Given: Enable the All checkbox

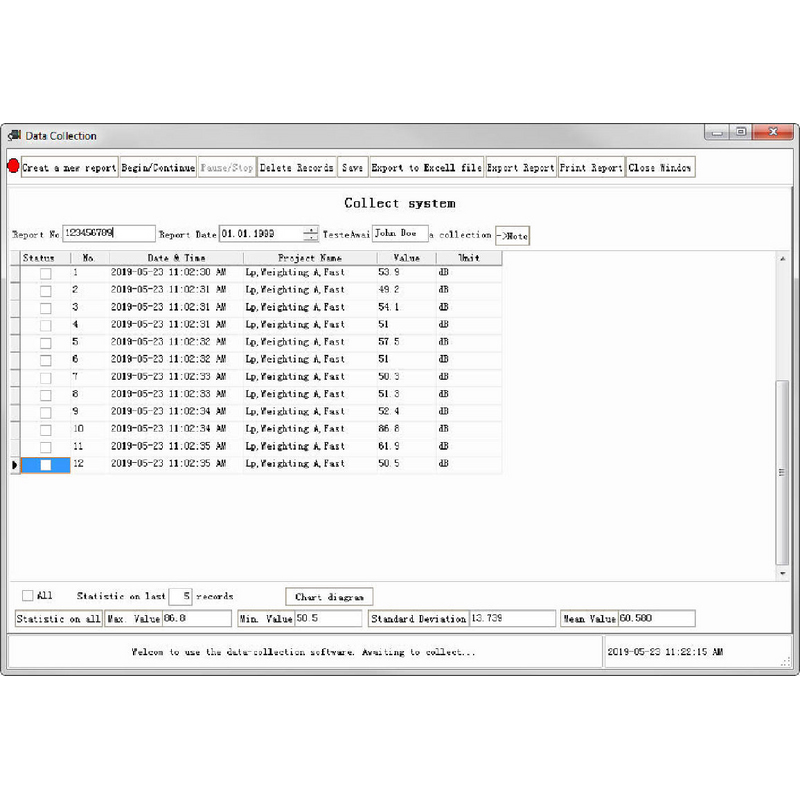Looking at the screenshot, I should [28, 595].
